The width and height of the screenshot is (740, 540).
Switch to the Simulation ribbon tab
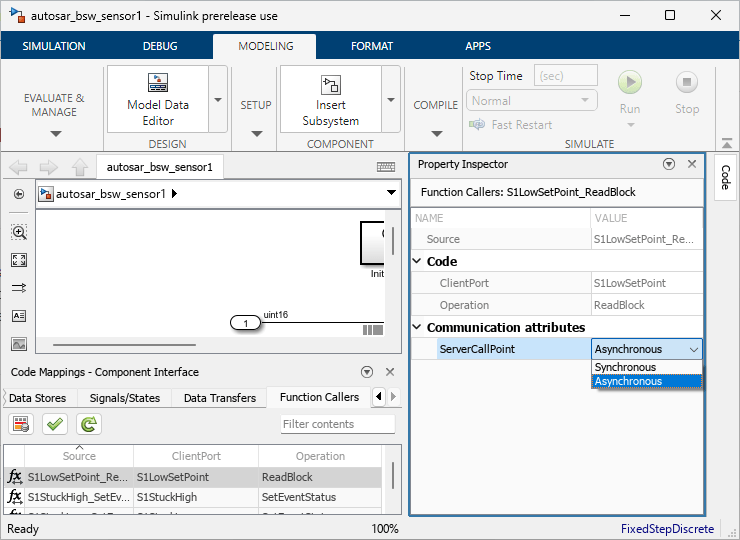[x=54, y=46]
